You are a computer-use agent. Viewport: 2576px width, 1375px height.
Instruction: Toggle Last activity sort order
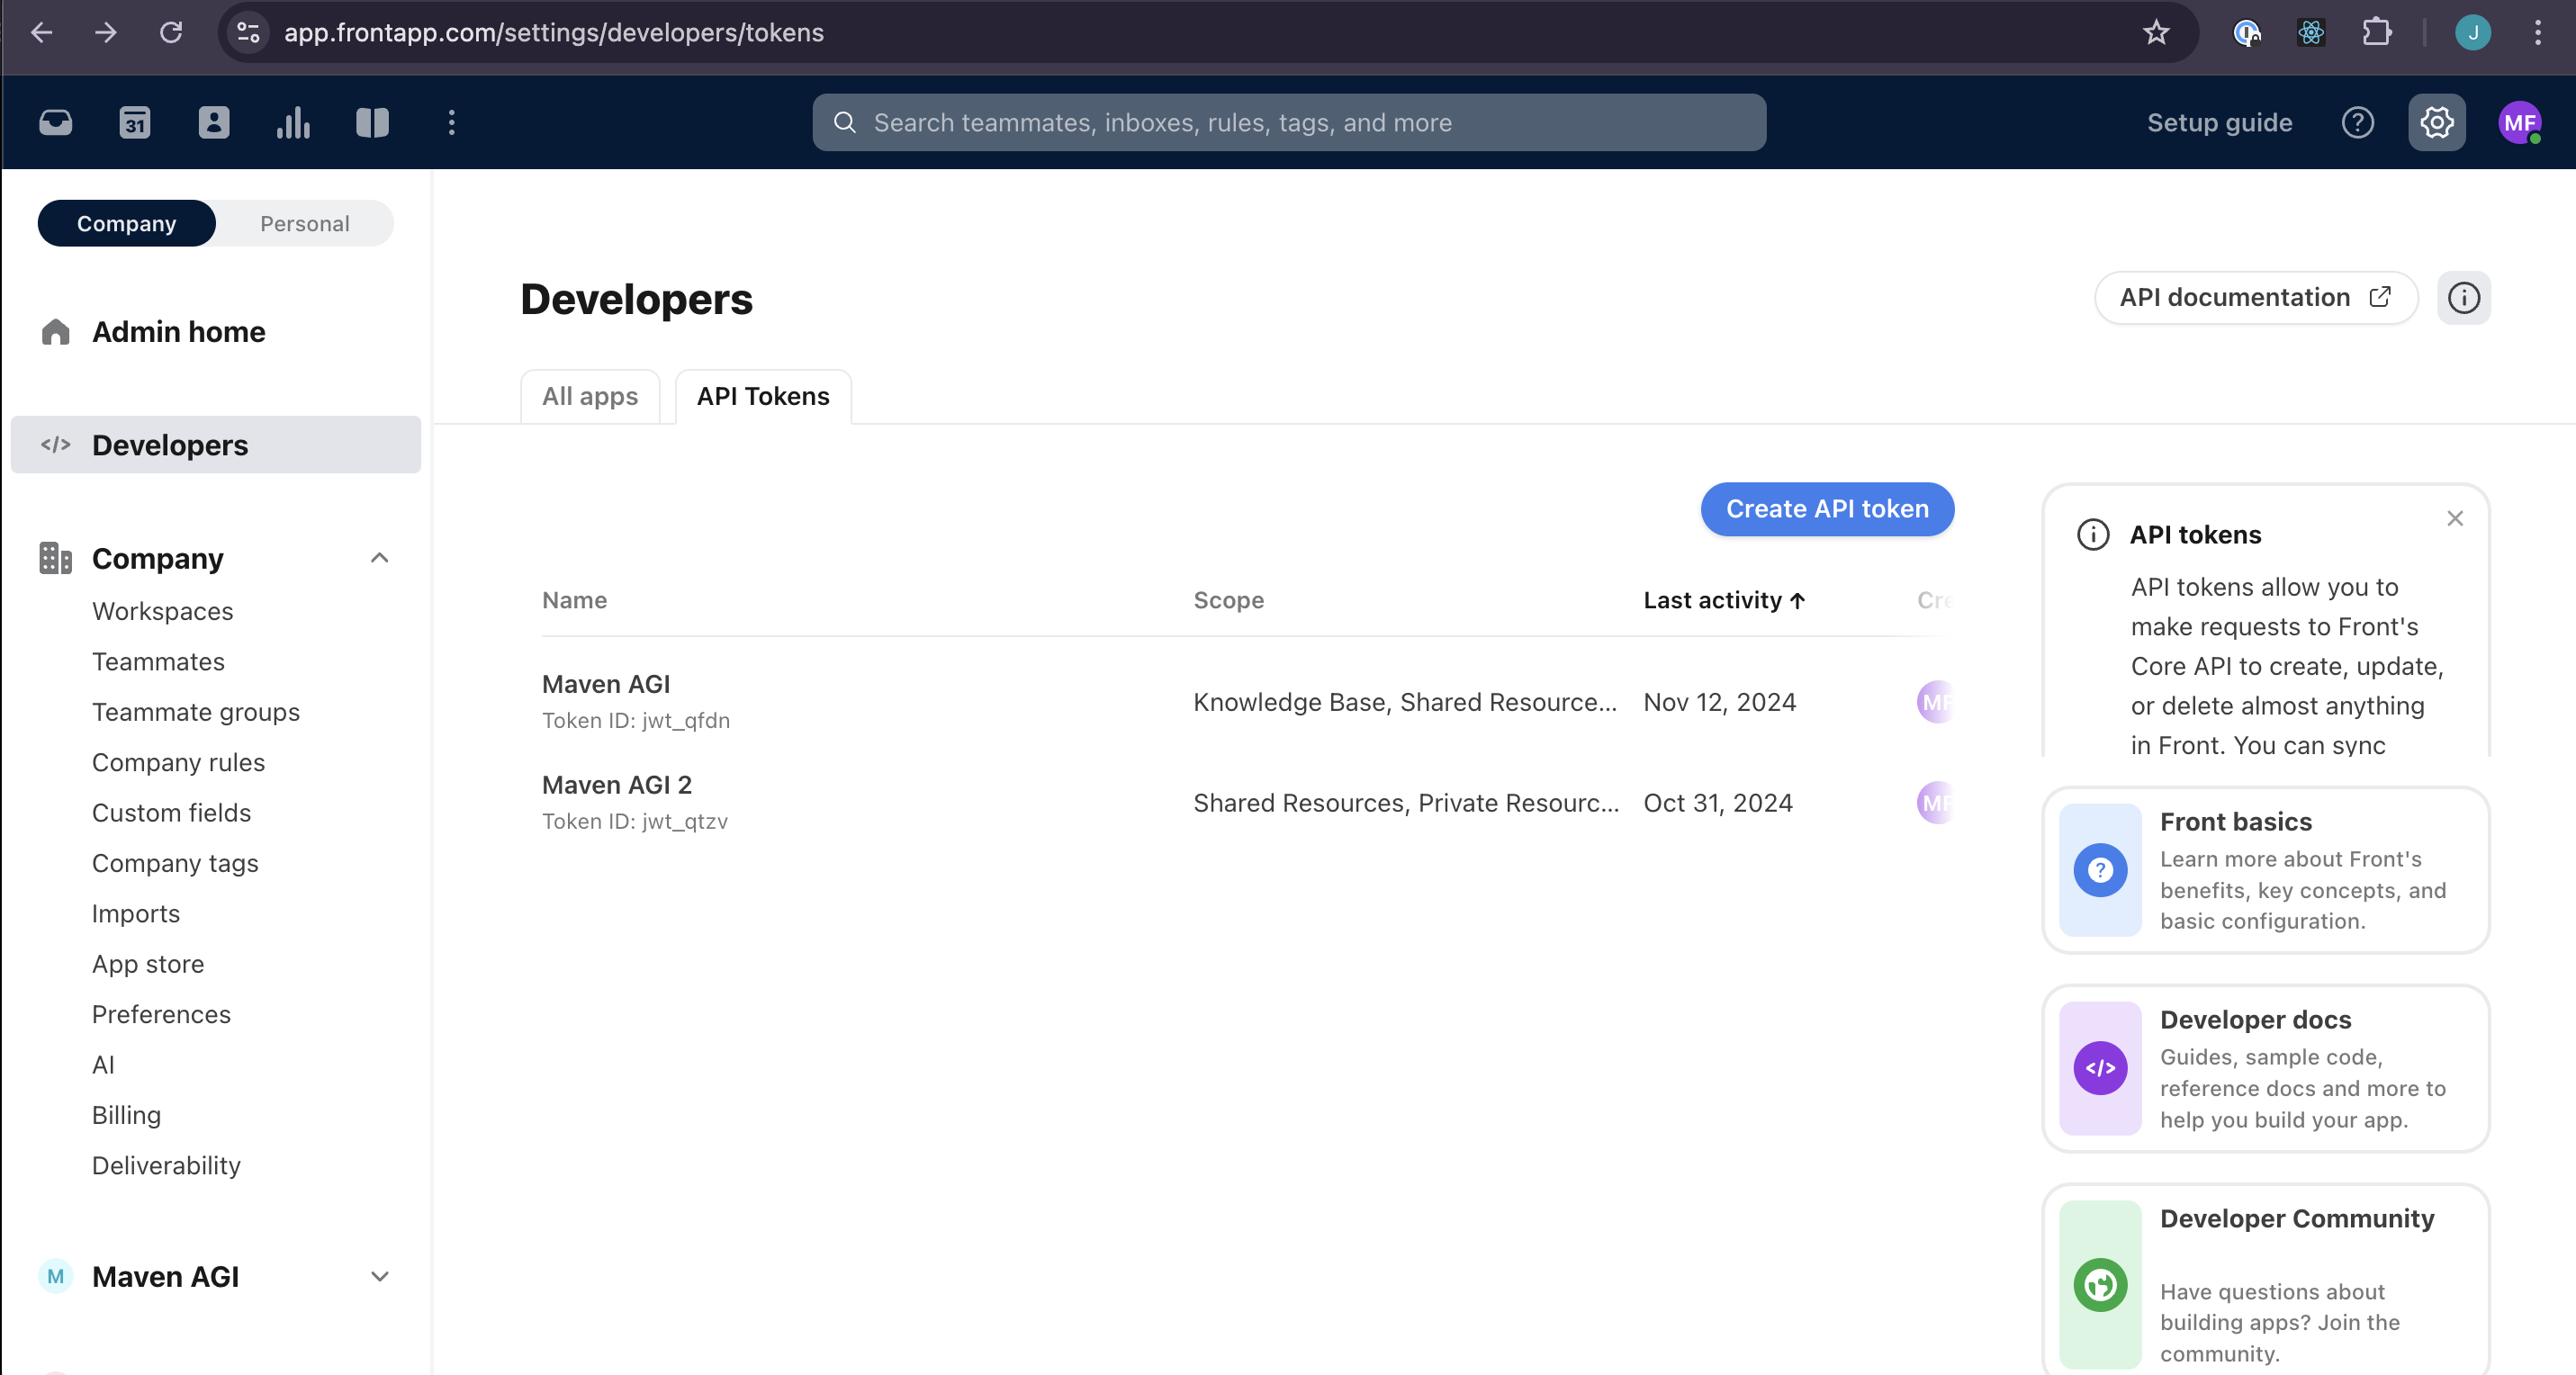pyautogui.click(x=1722, y=600)
